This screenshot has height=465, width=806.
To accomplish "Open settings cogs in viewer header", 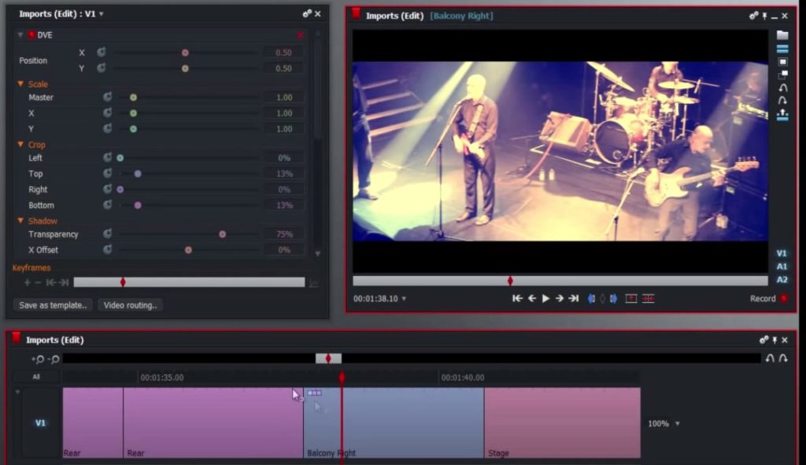I will pos(754,16).
